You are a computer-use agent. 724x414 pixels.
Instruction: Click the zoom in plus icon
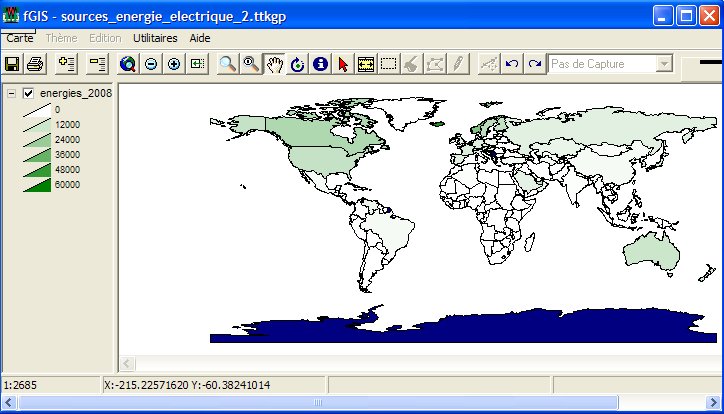174,64
